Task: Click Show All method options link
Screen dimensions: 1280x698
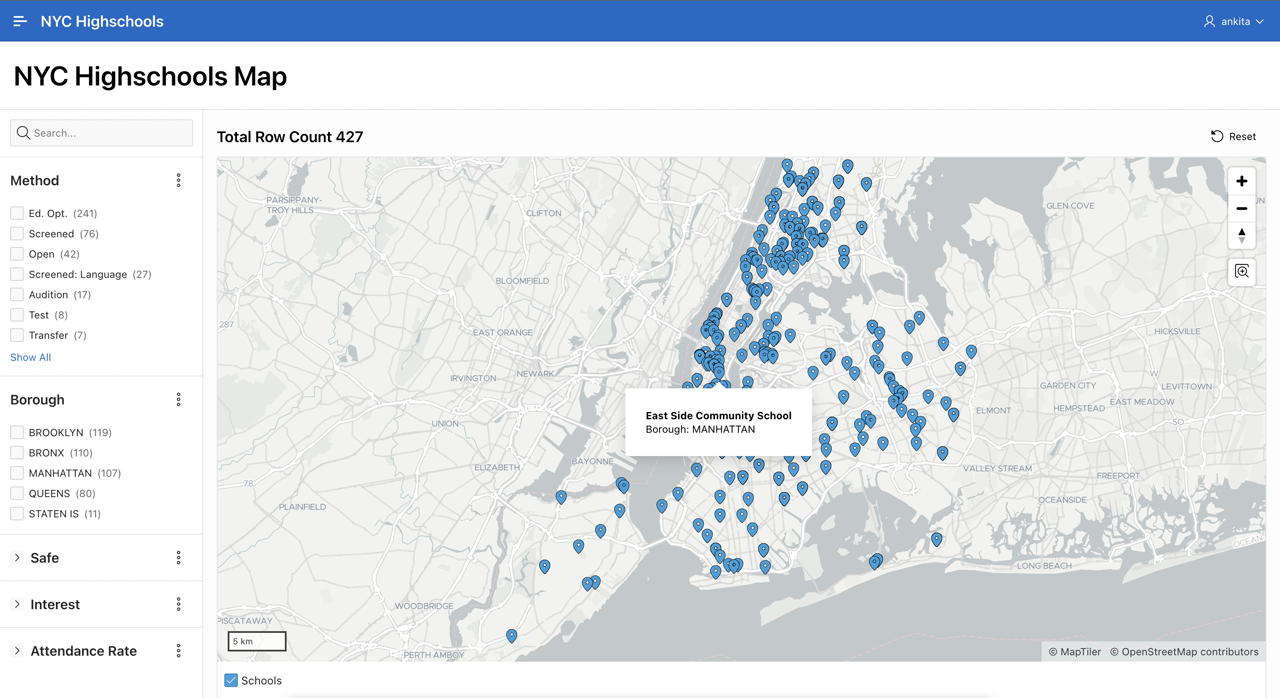Action: (30, 357)
